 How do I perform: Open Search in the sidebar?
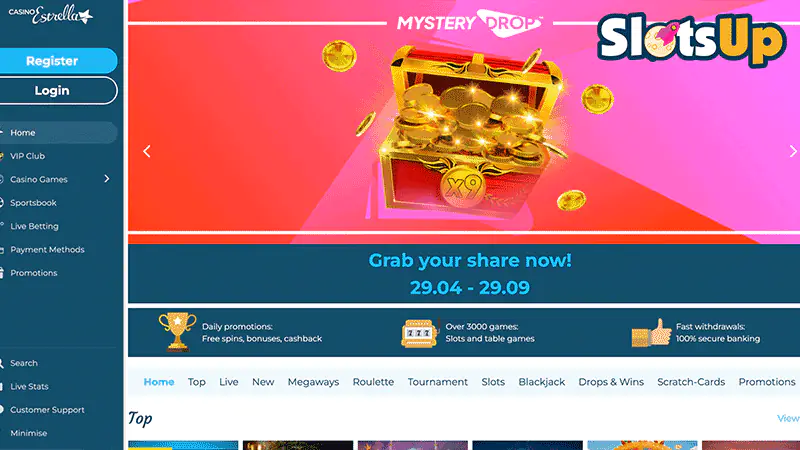click(23, 363)
